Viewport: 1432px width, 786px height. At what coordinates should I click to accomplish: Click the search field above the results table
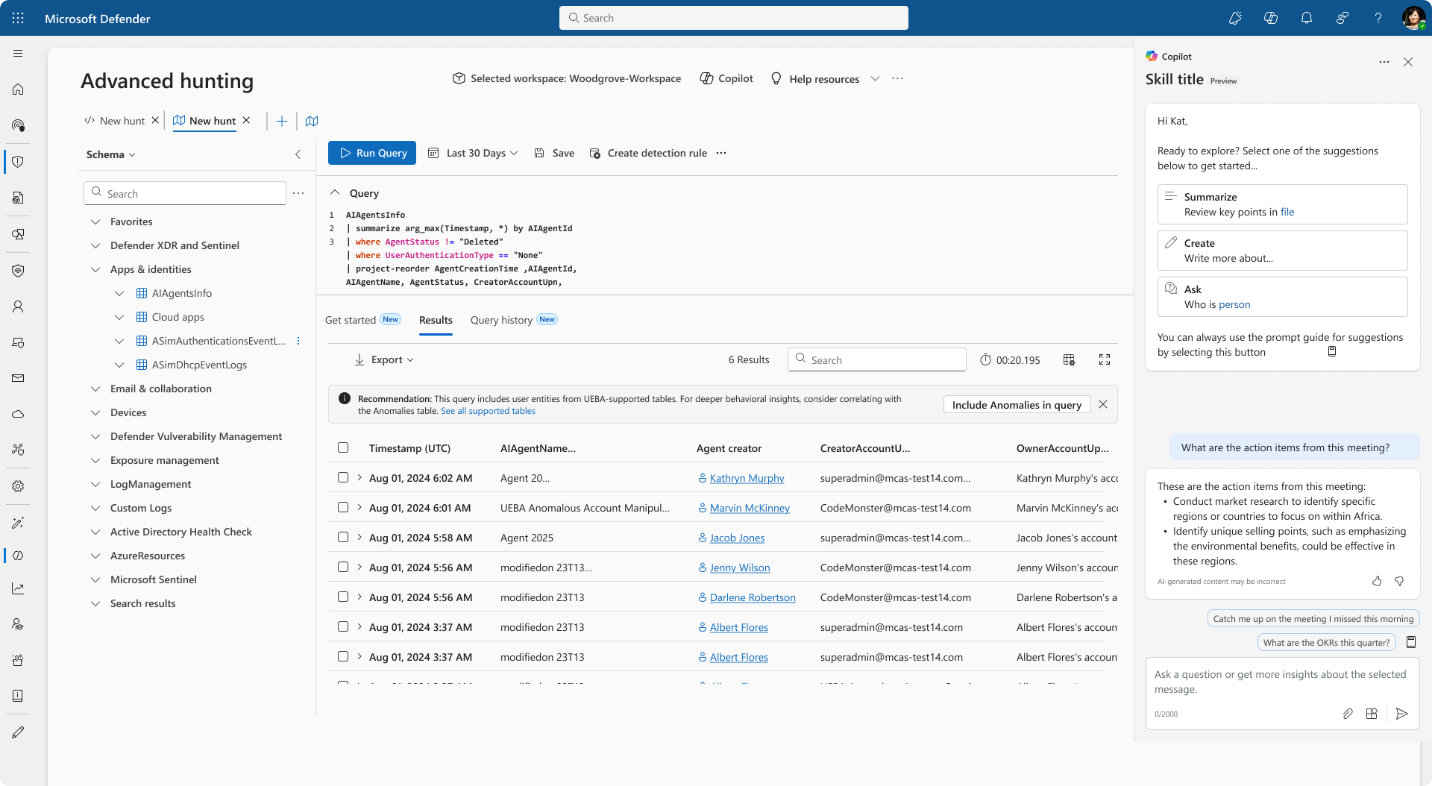pyautogui.click(x=876, y=359)
